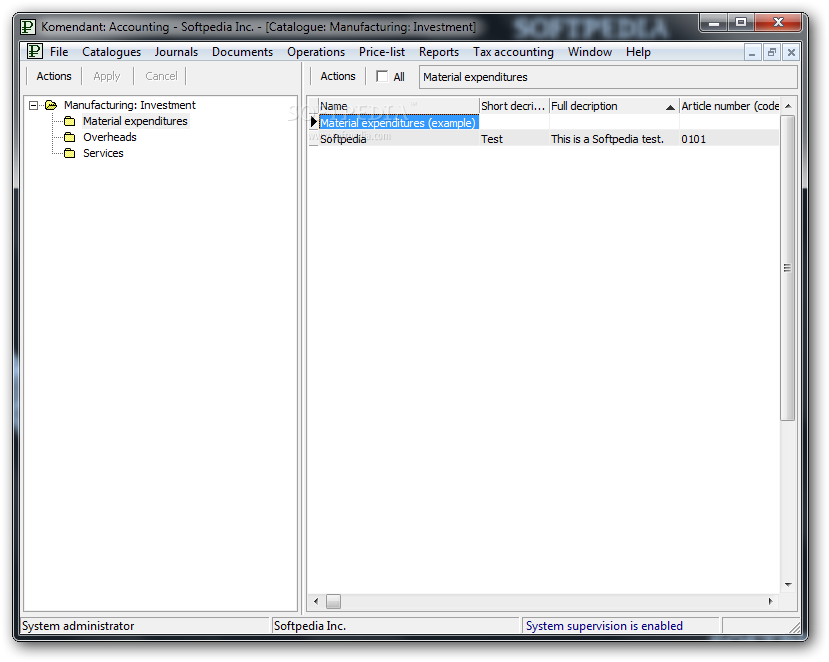Open the Catalogues menu
829x662 pixels.
[111, 52]
